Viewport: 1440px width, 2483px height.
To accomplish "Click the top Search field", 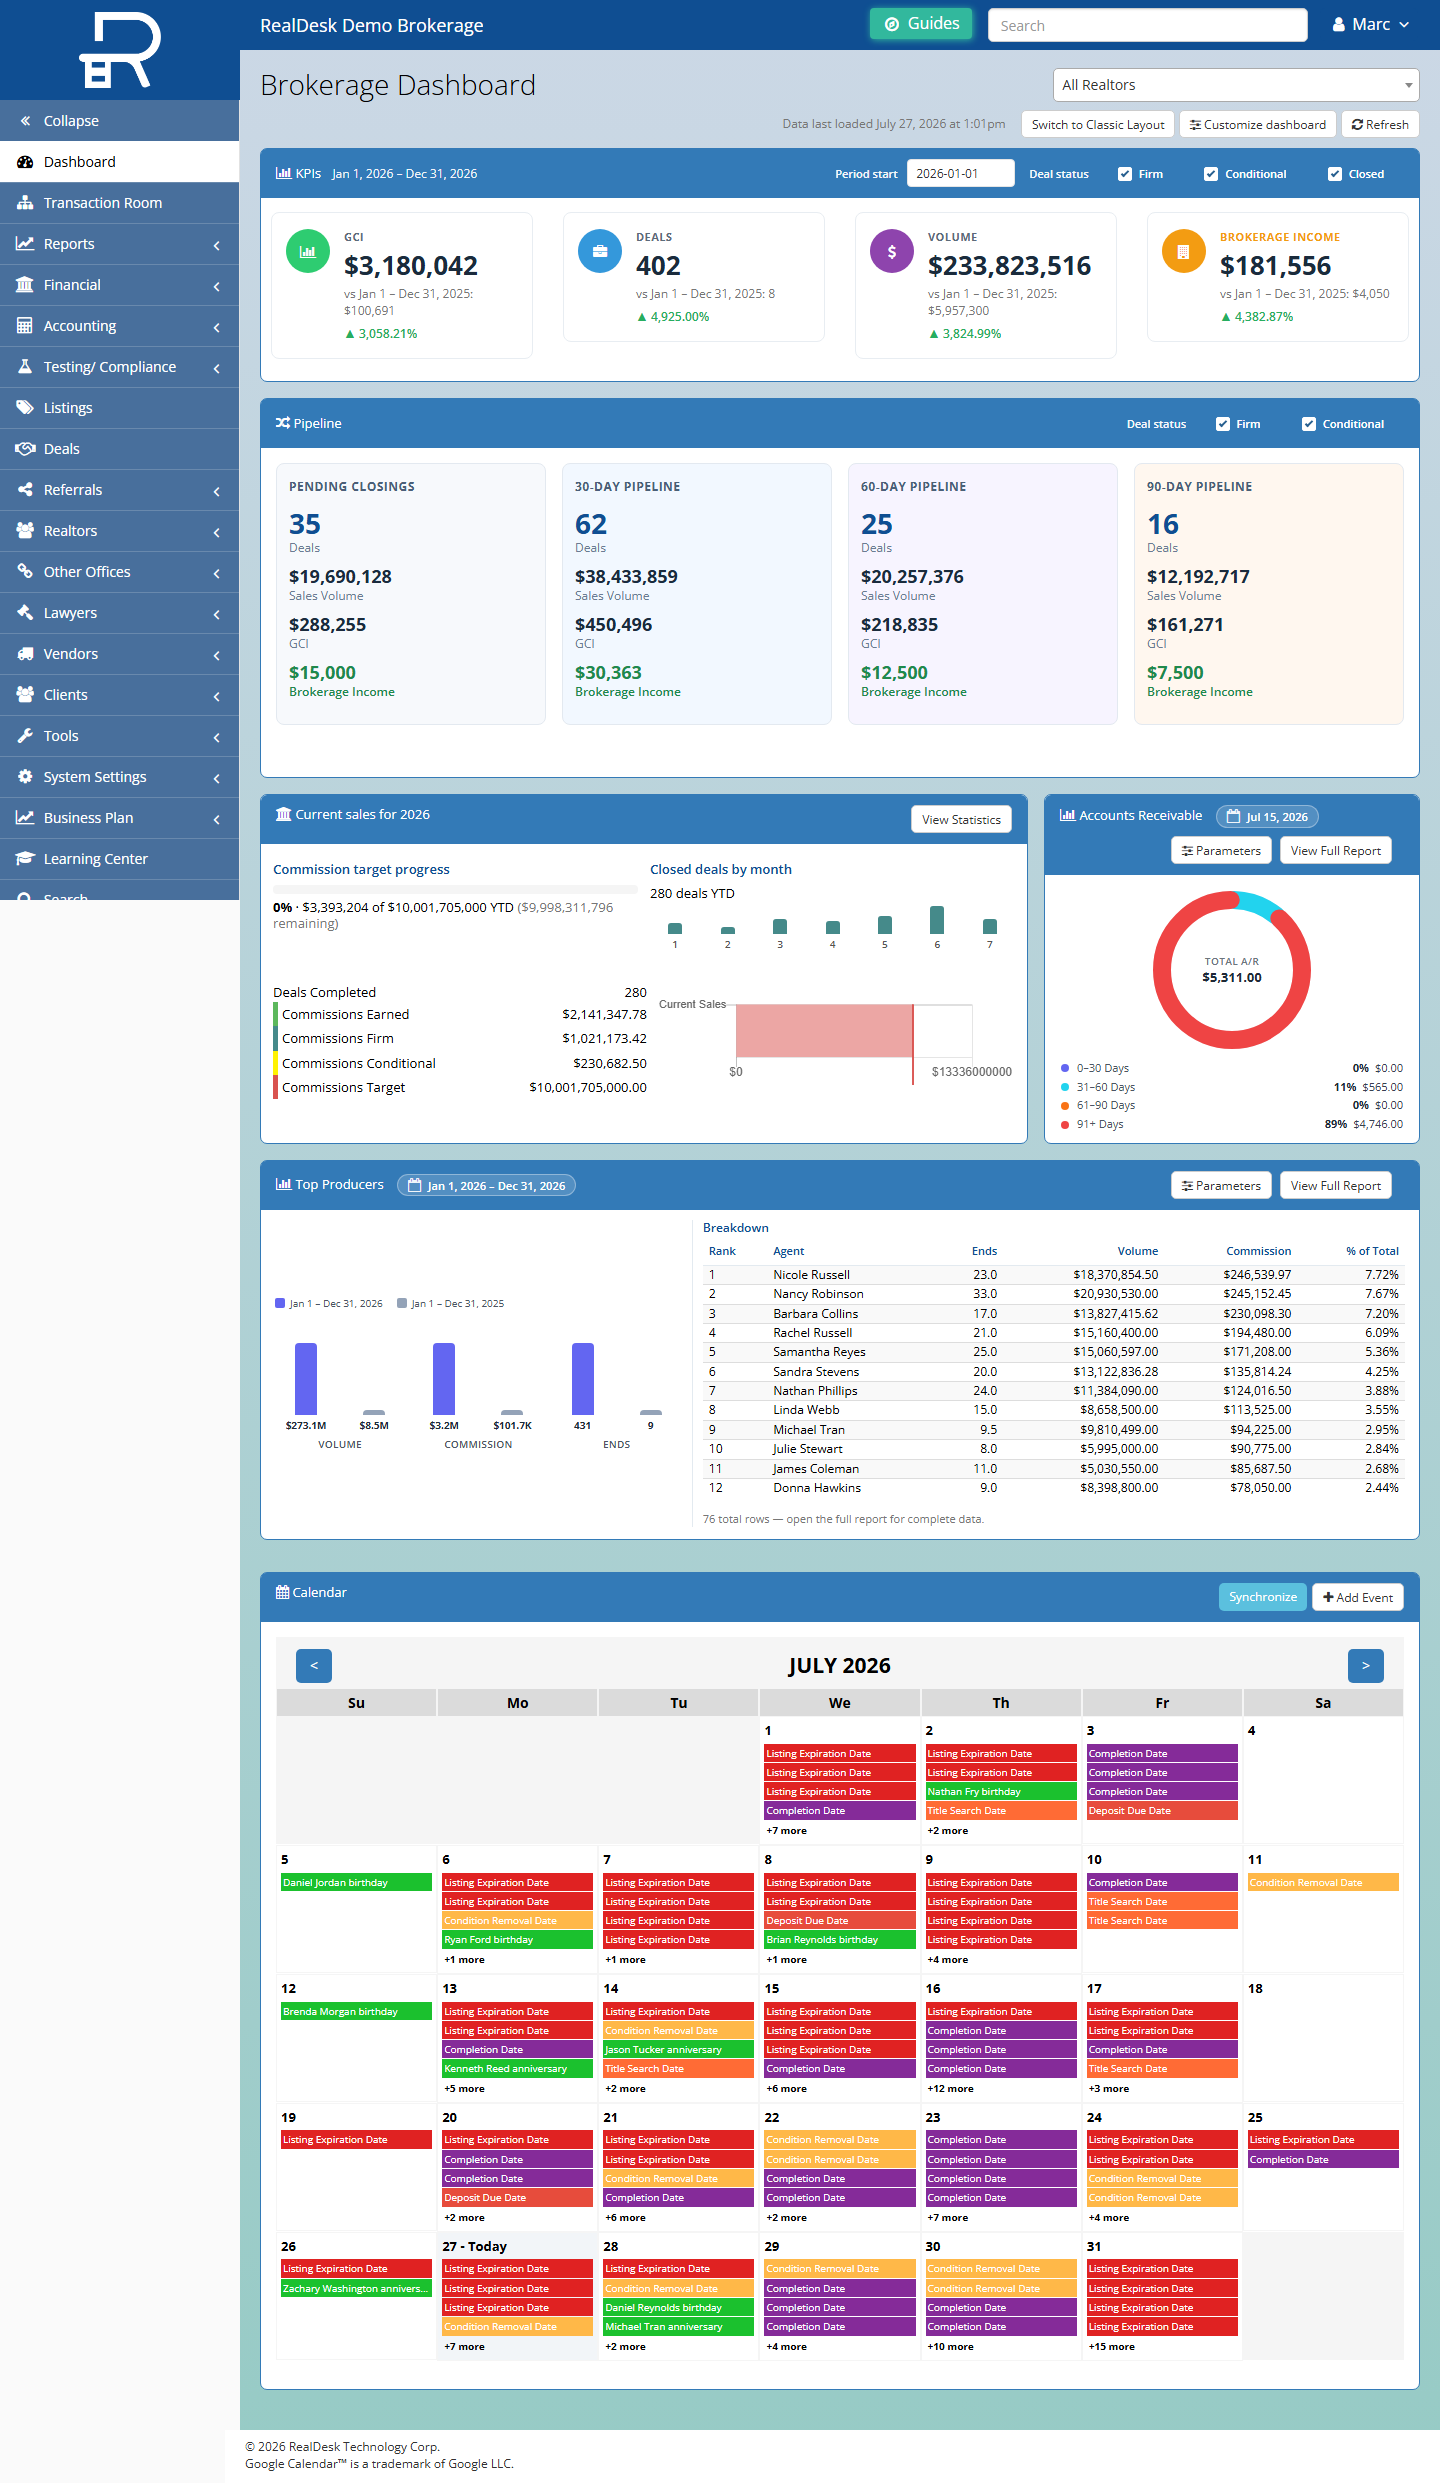I will (1147, 25).
